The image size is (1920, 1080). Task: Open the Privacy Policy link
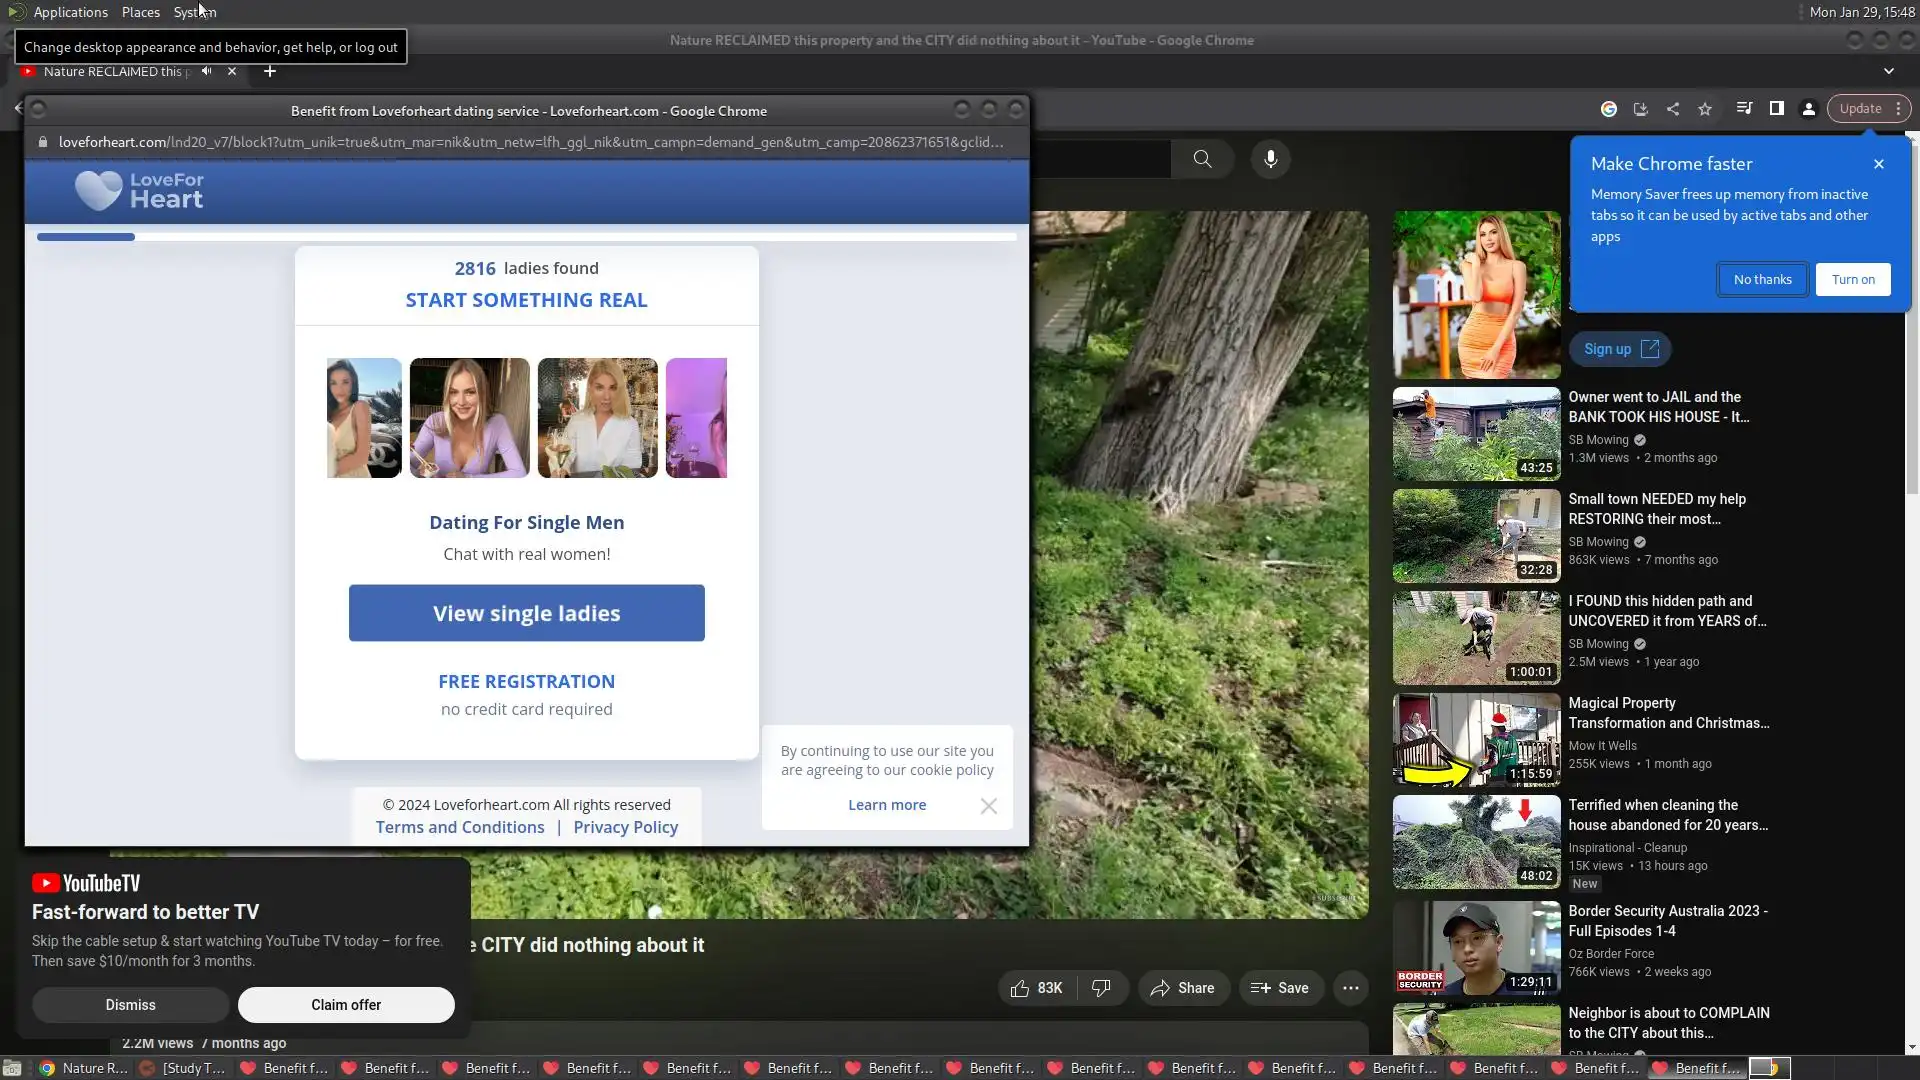coord(625,827)
